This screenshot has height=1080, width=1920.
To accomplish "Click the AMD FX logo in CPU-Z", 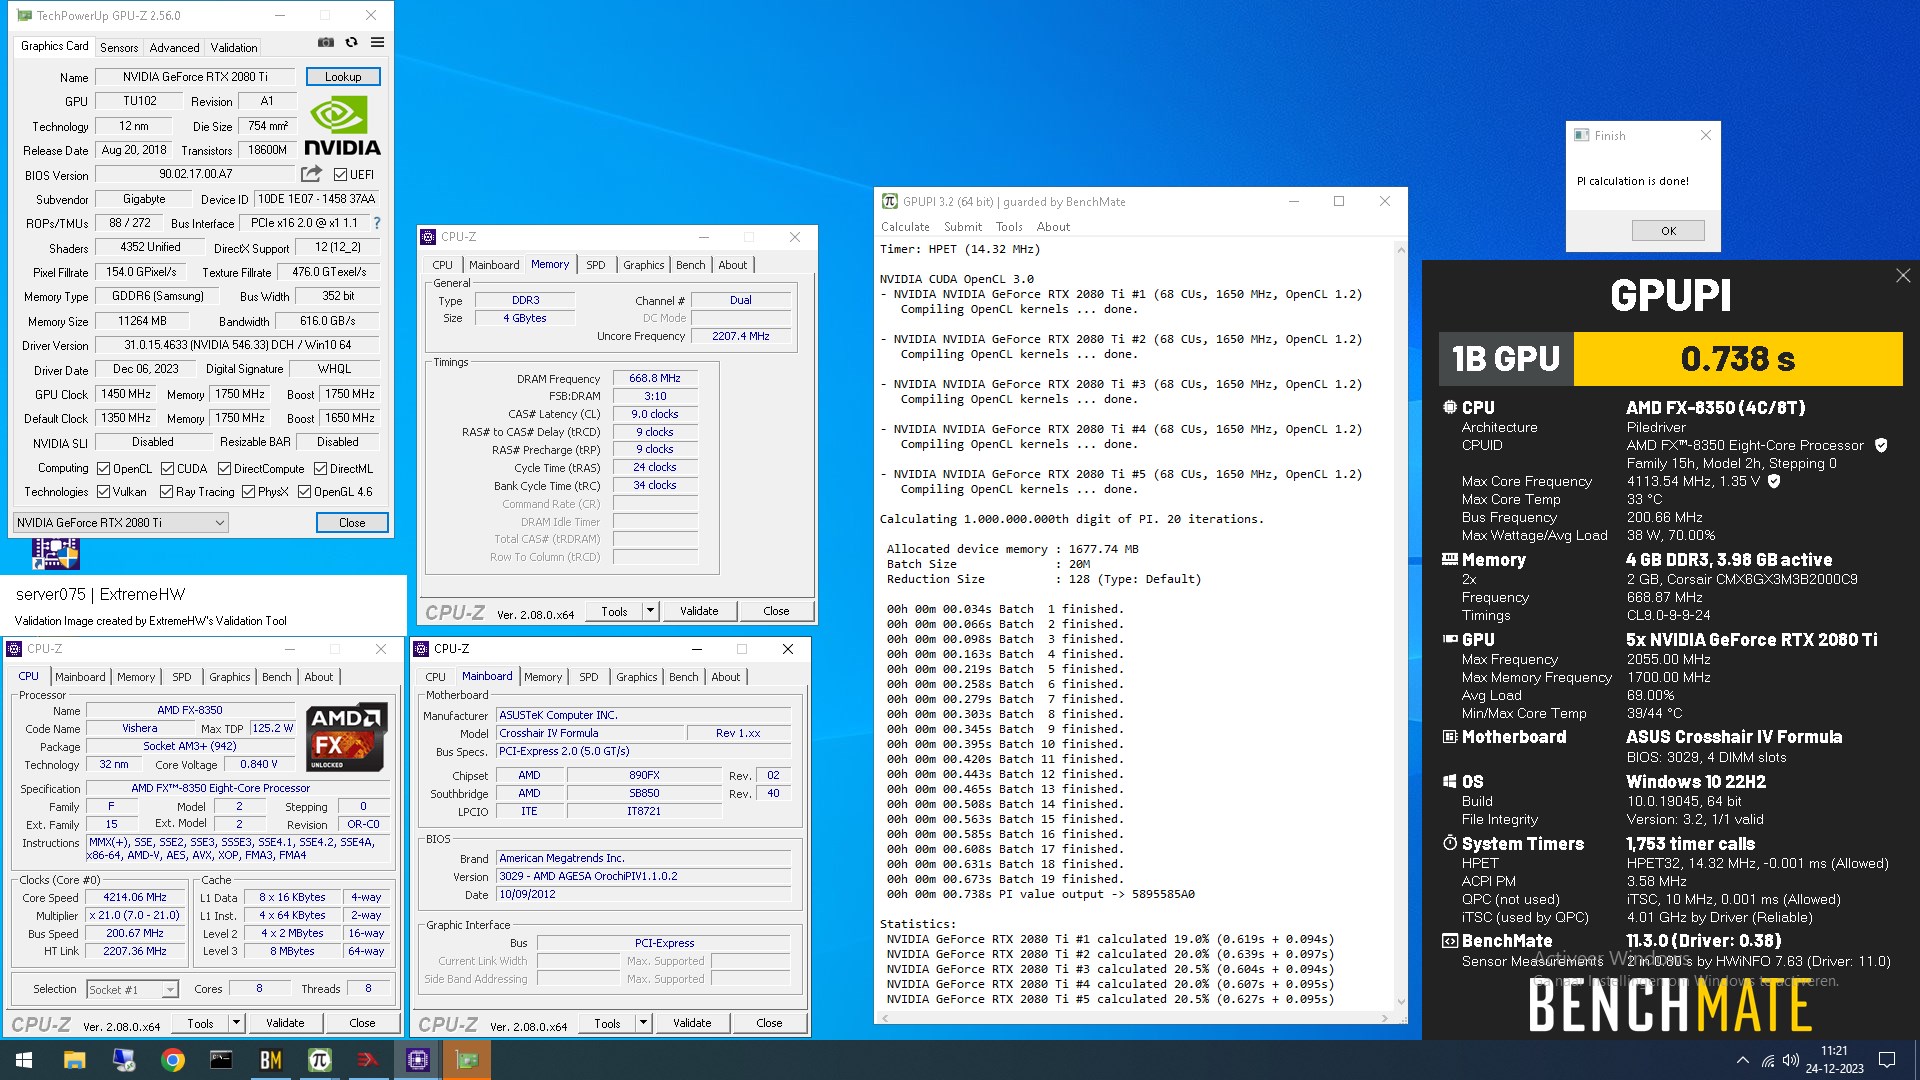I will click(346, 737).
